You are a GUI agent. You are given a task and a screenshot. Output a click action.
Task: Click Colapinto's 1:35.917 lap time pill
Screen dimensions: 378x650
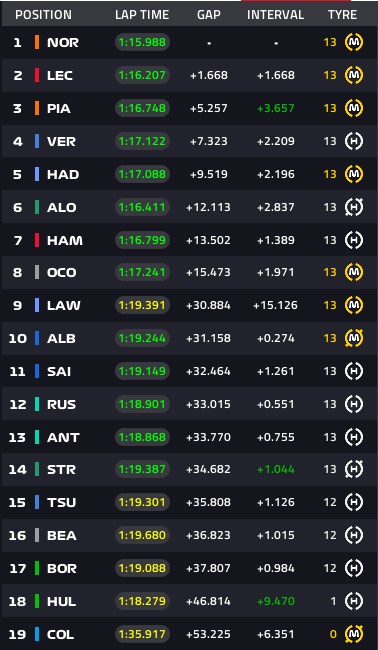pyautogui.click(x=142, y=634)
